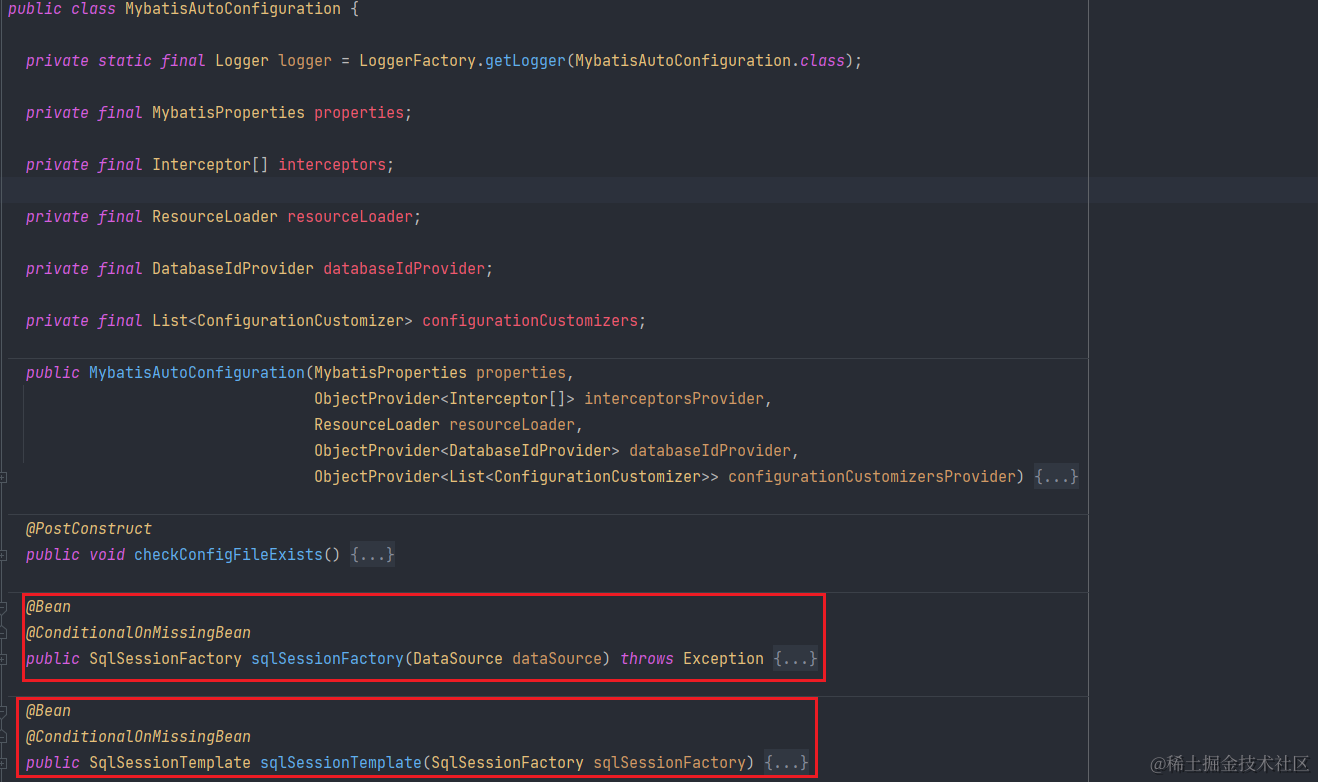
Task: Click 'Exception' after throws keyword
Action: [x=723, y=659]
